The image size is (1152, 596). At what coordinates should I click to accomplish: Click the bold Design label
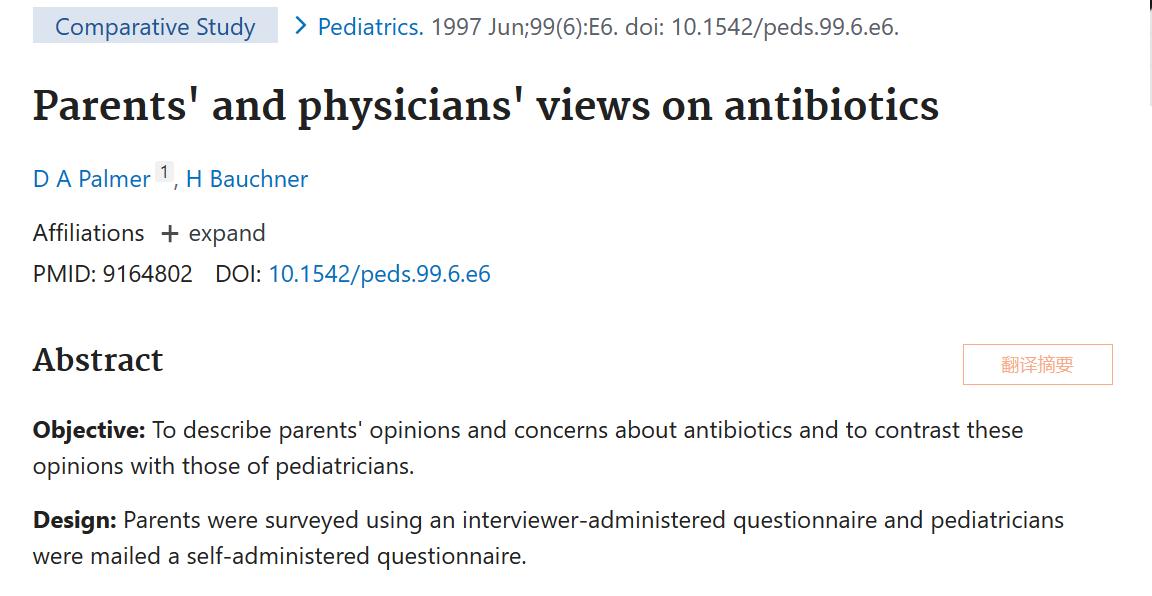[x=75, y=520]
